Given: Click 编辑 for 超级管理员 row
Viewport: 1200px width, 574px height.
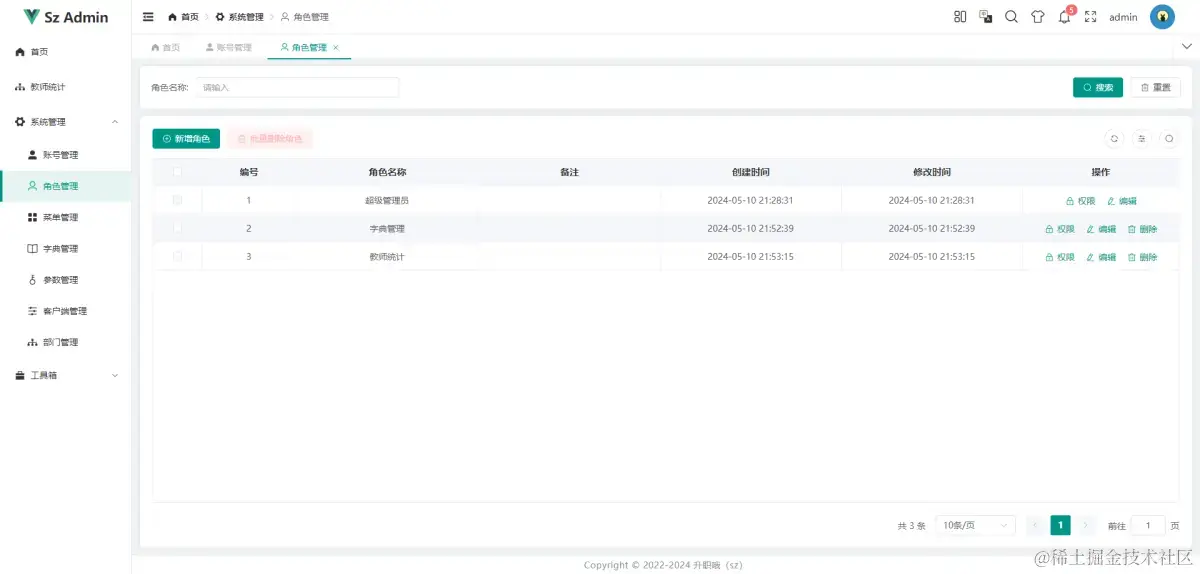Looking at the screenshot, I should pyautogui.click(x=1121, y=201).
